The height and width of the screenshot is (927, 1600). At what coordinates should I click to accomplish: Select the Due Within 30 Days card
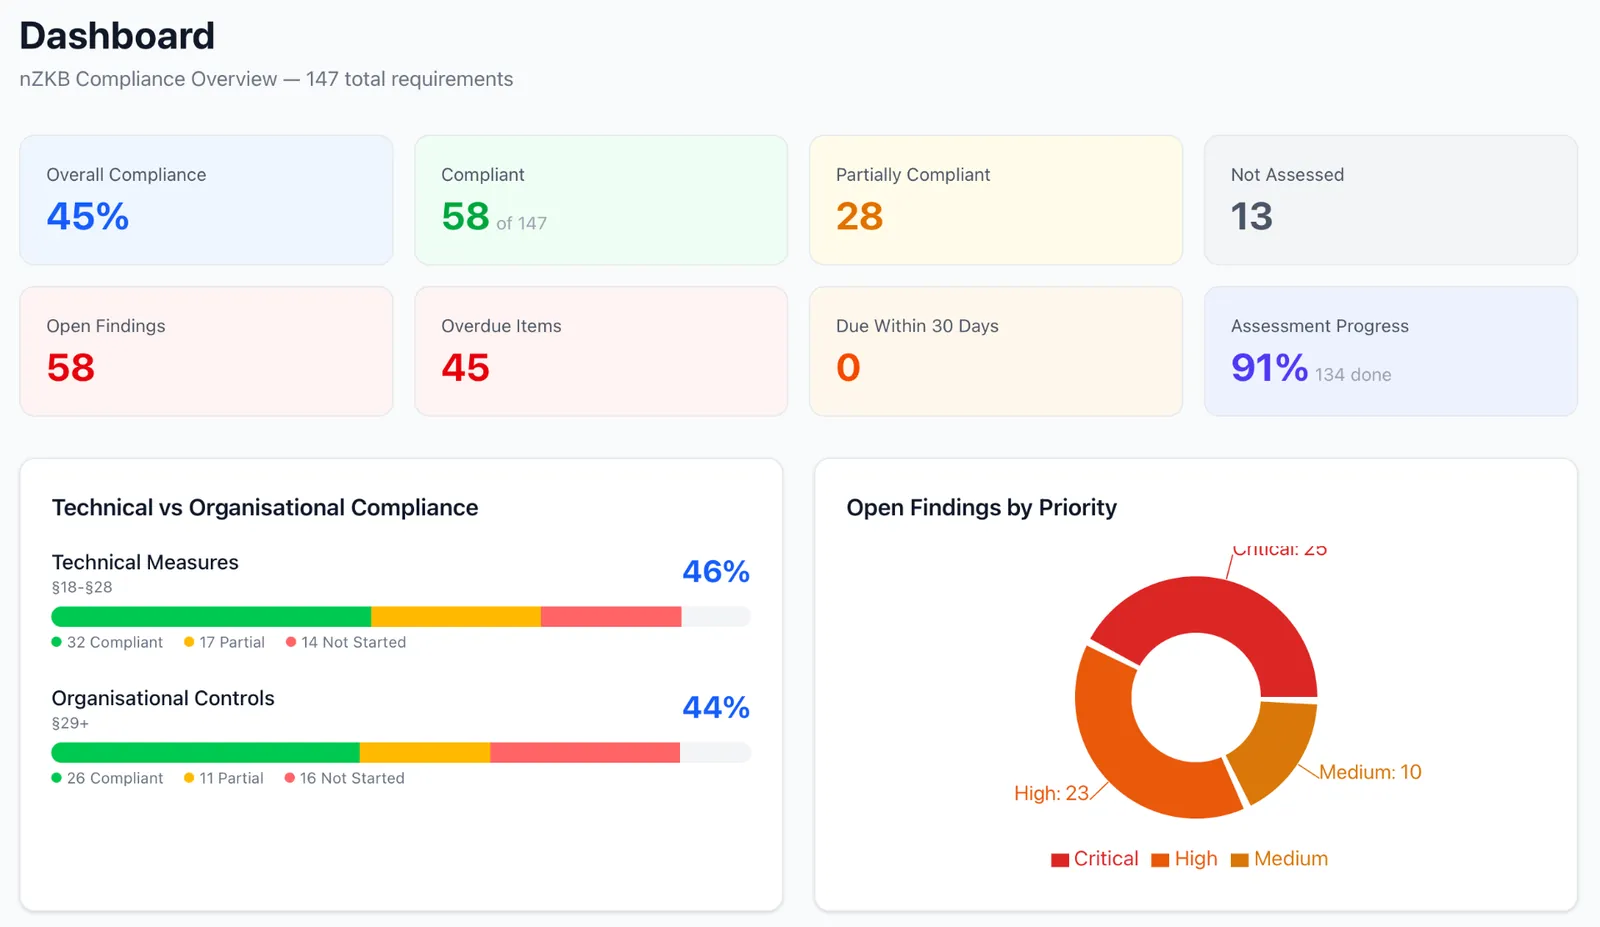996,351
